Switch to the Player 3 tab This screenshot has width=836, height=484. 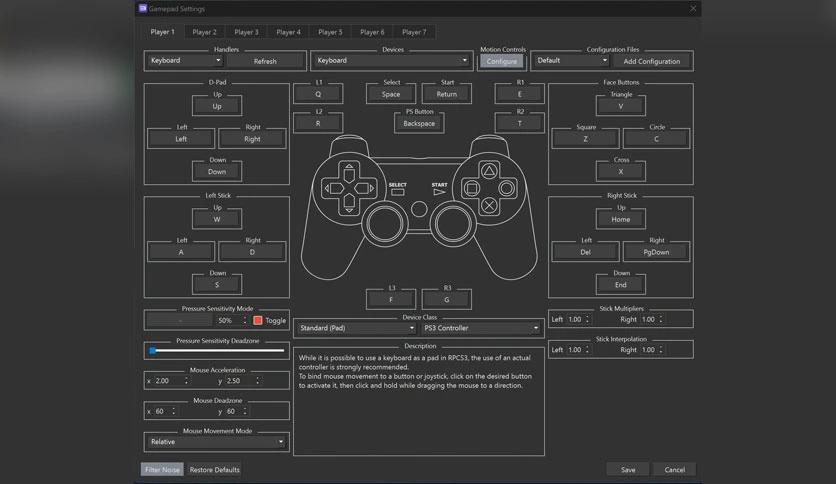(x=246, y=32)
